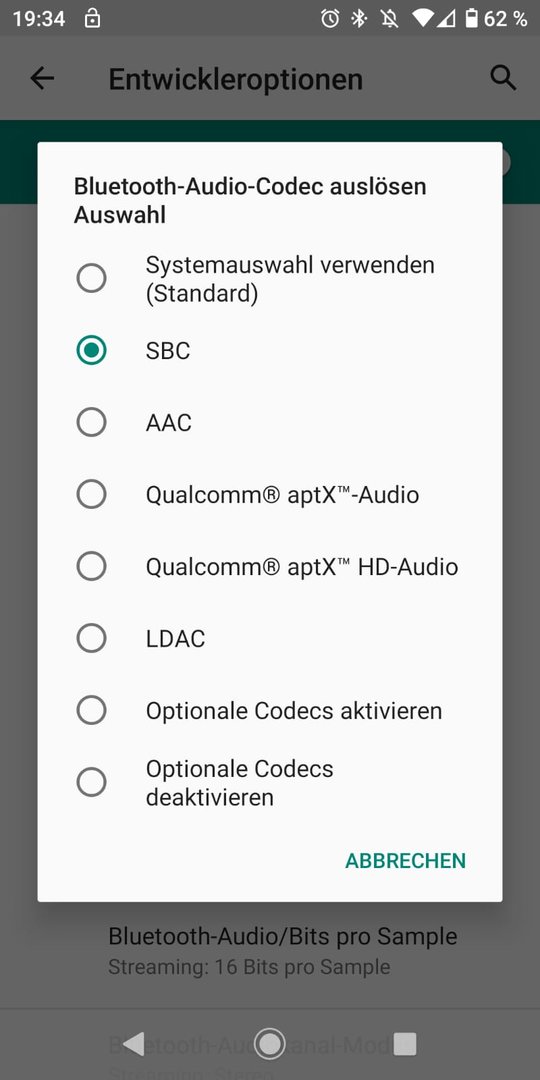Tap the recent apps square button
540x1080 pixels.
click(x=405, y=1044)
